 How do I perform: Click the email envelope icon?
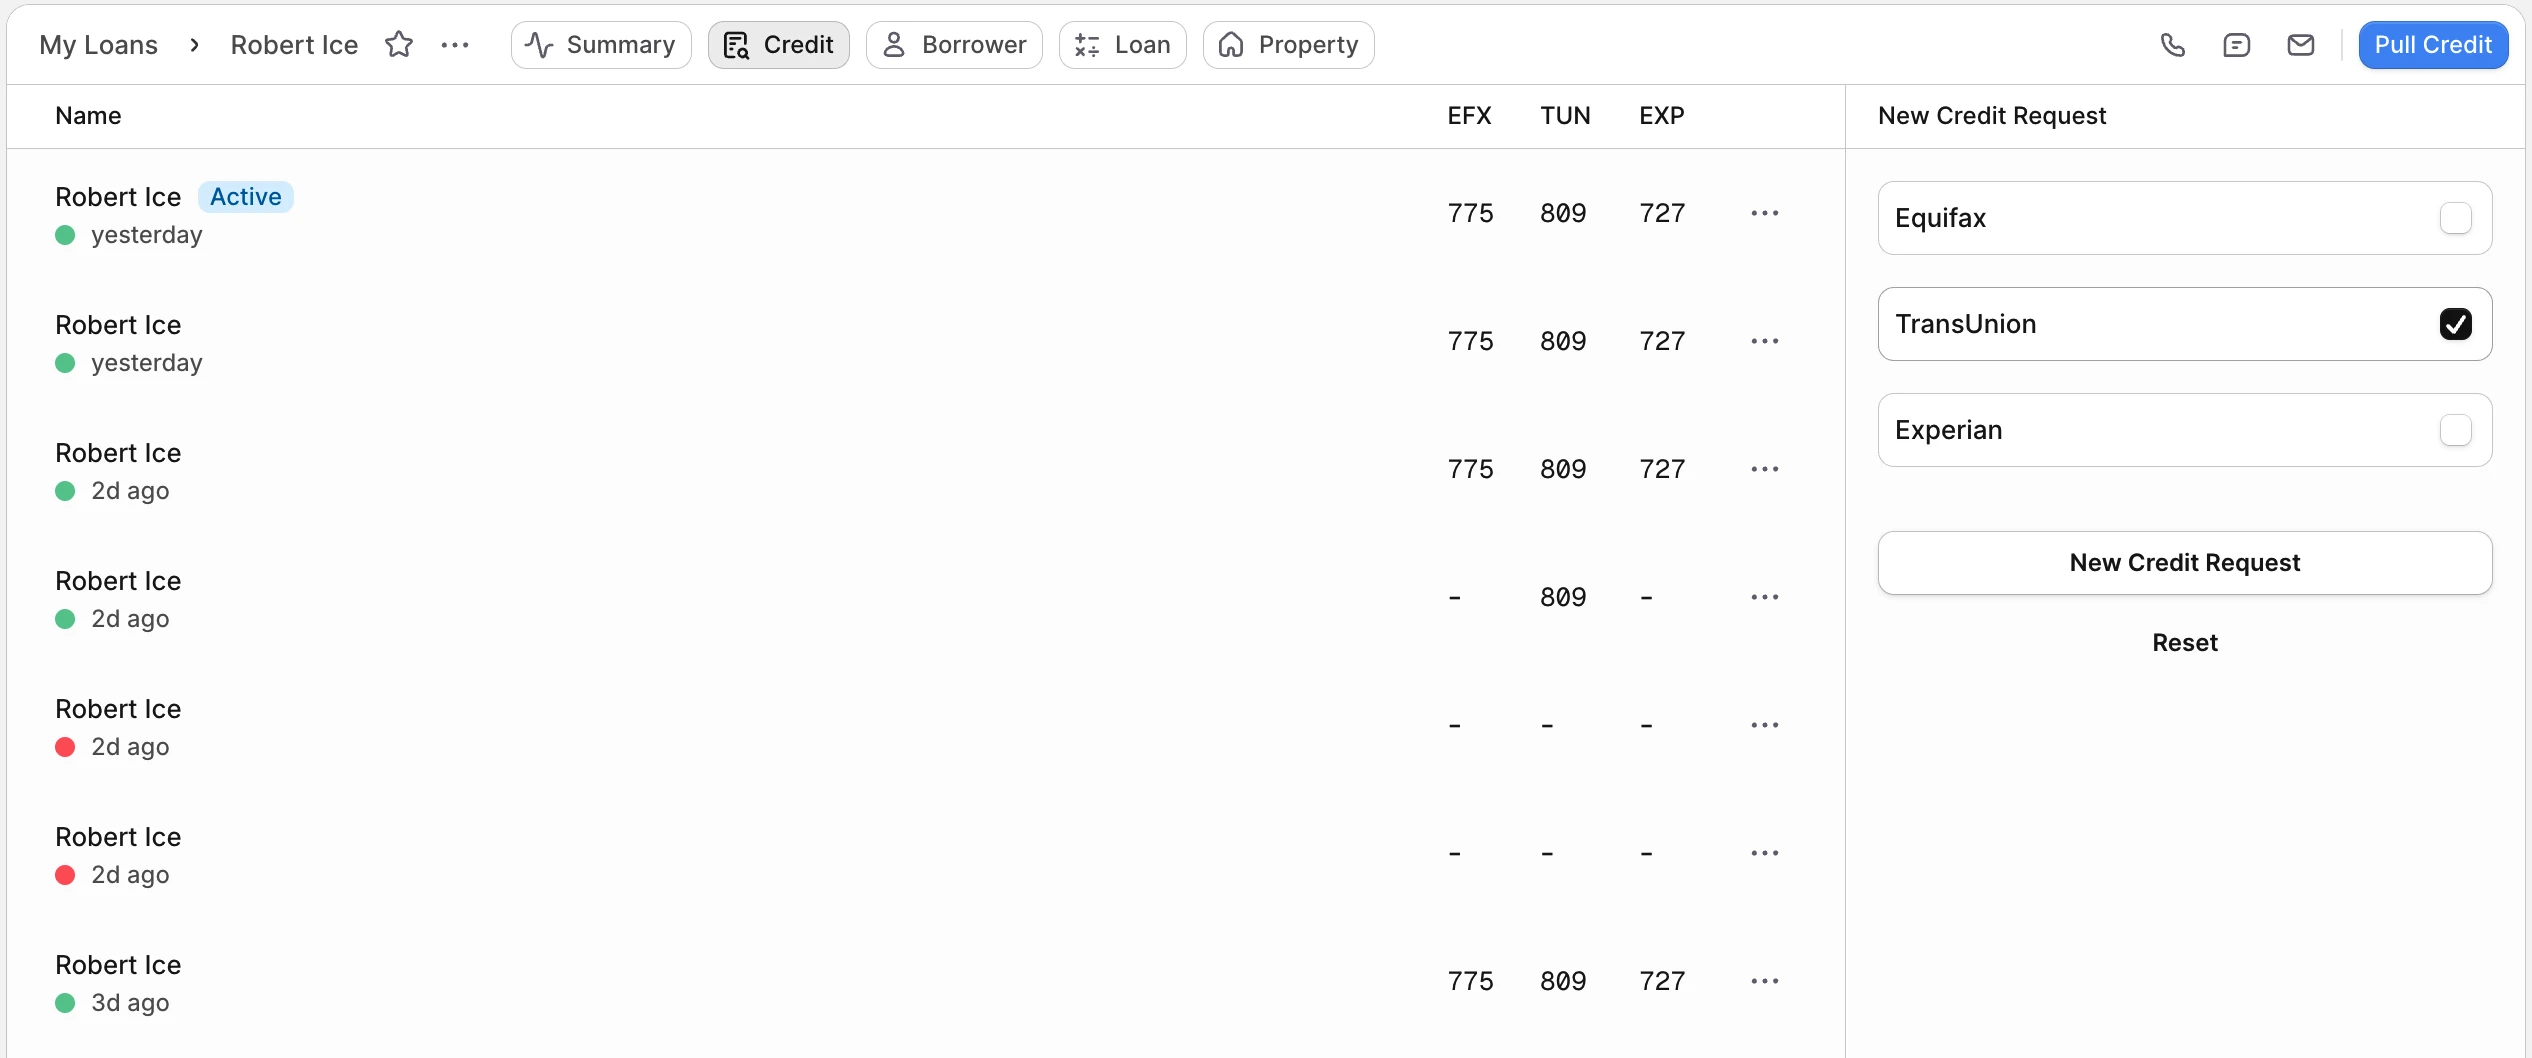[x=2300, y=45]
